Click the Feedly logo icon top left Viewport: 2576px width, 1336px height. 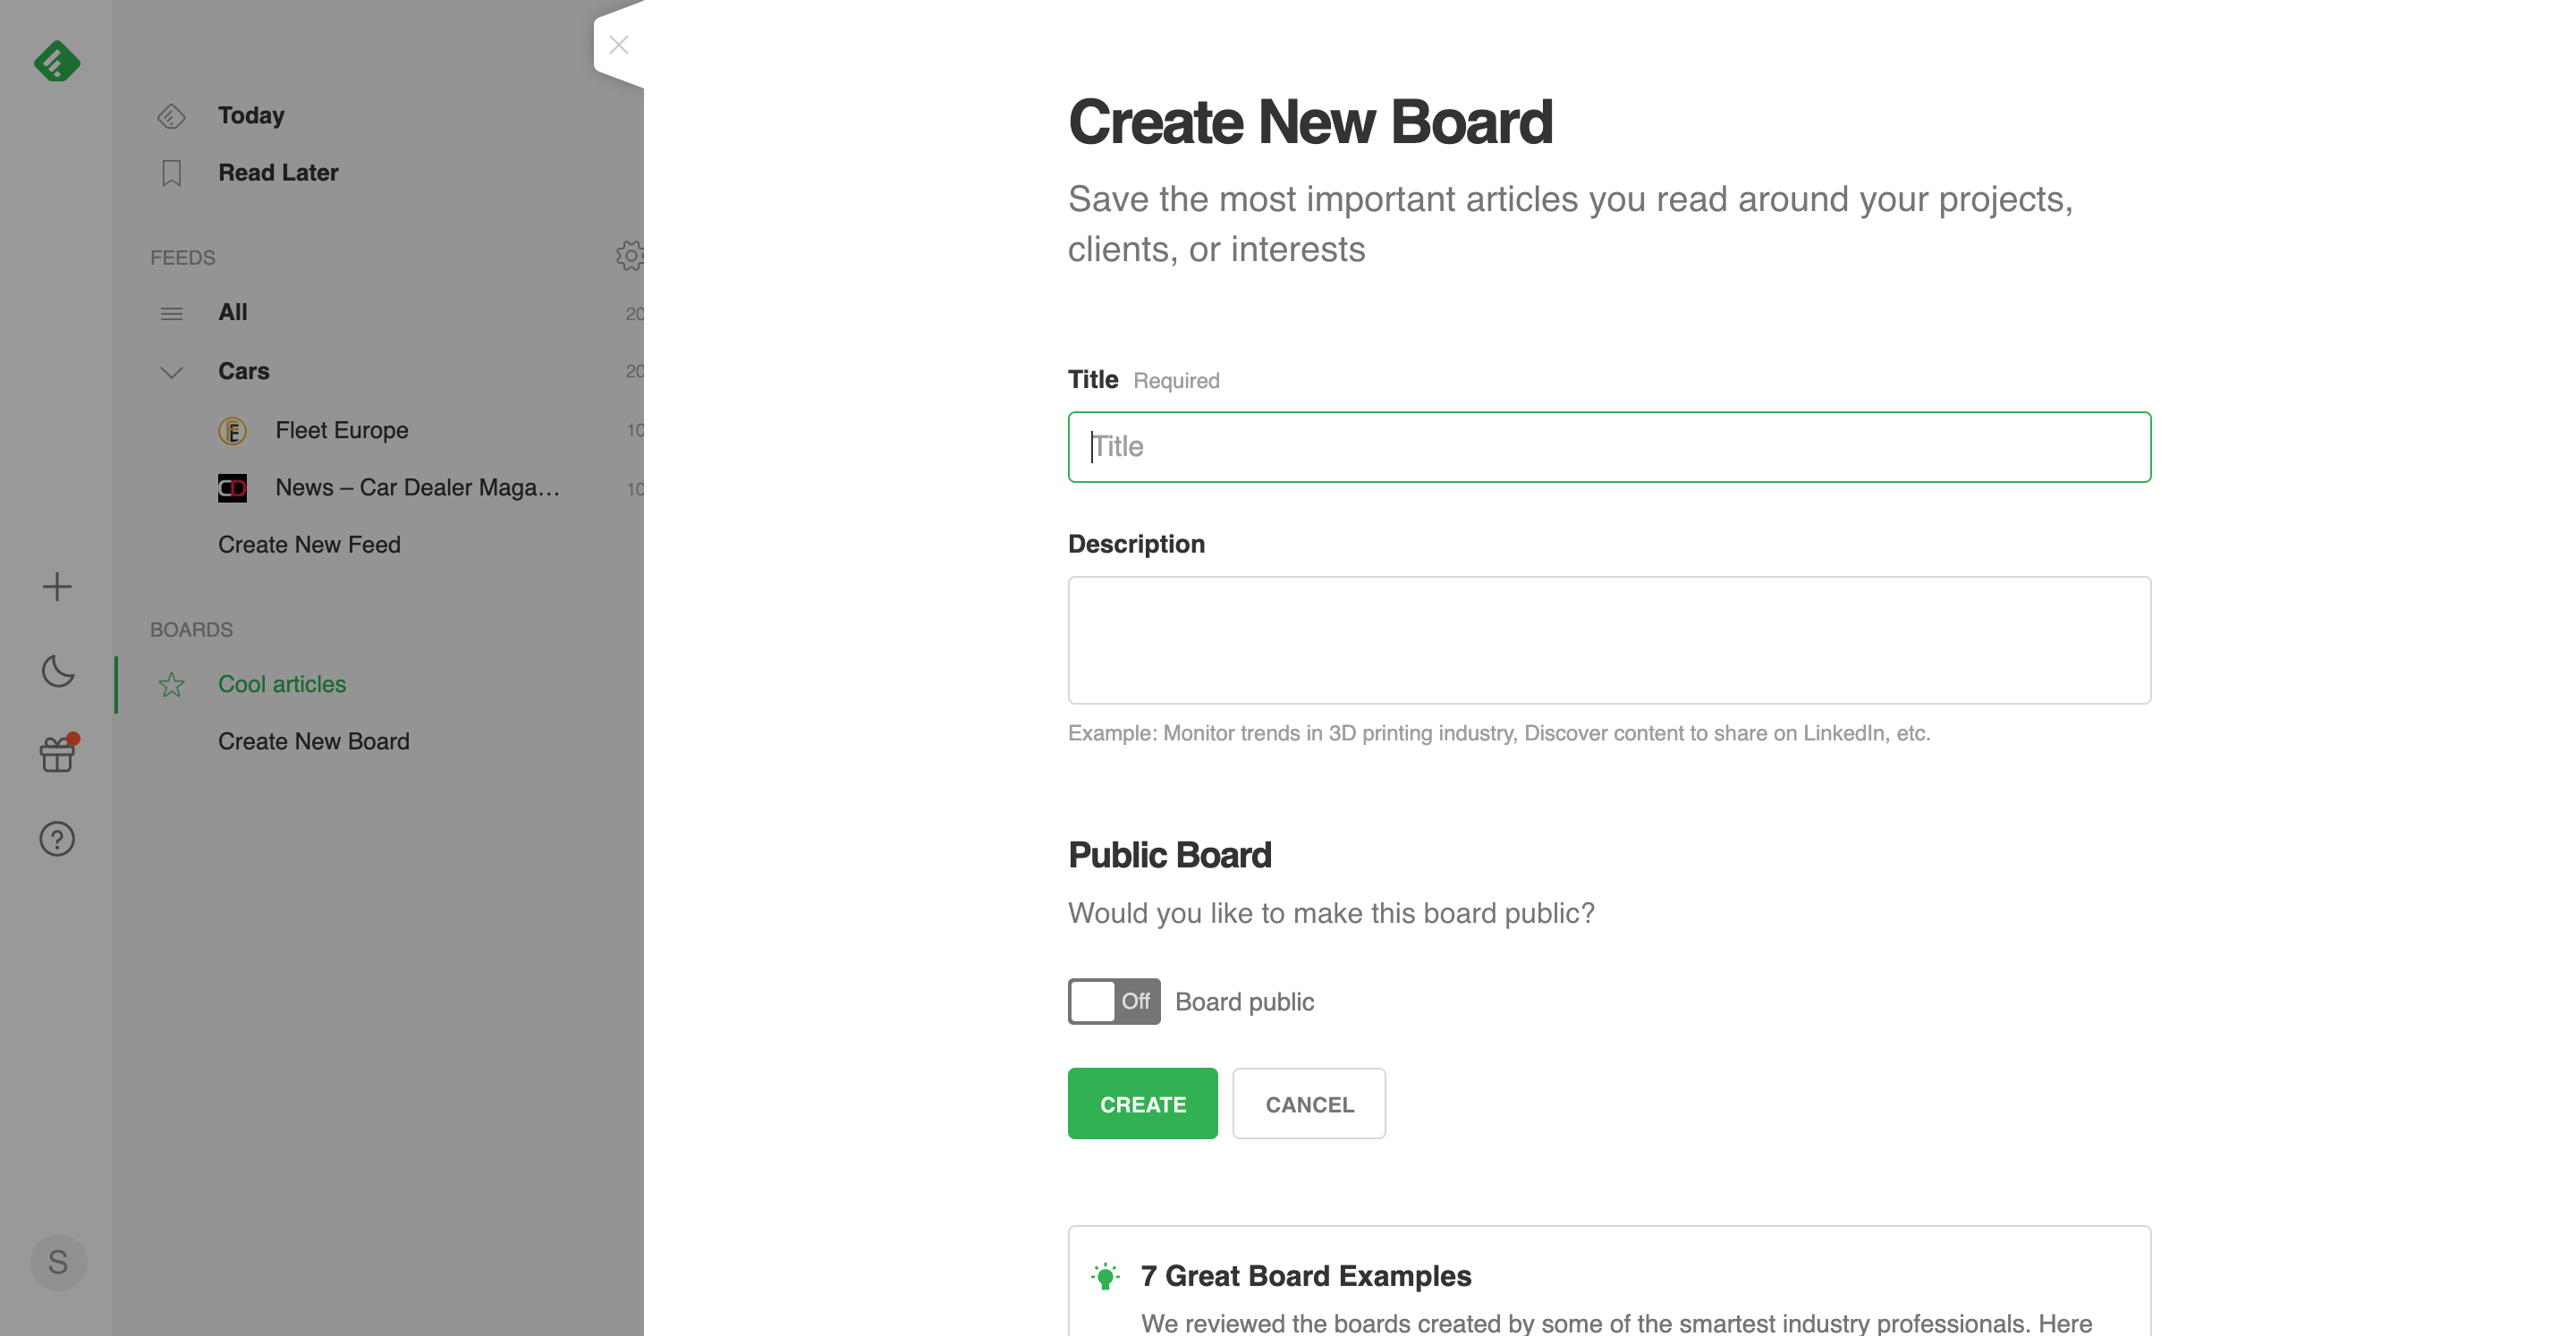56,62
